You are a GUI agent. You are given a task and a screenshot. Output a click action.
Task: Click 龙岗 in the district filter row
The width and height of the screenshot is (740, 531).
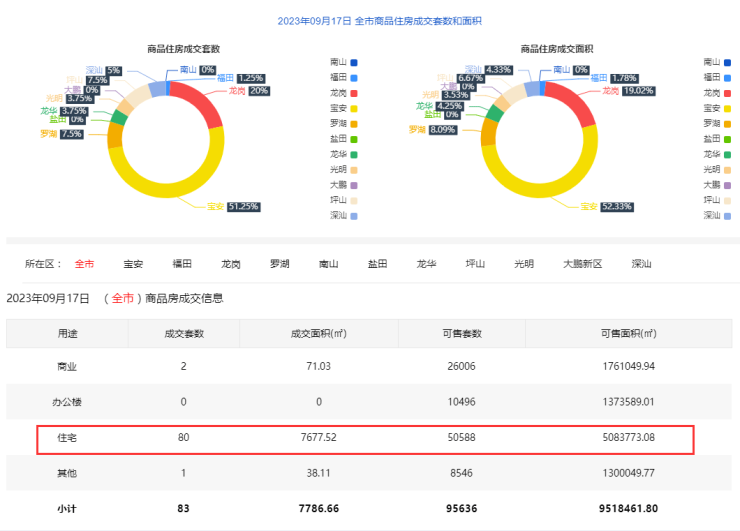(231, 264)
